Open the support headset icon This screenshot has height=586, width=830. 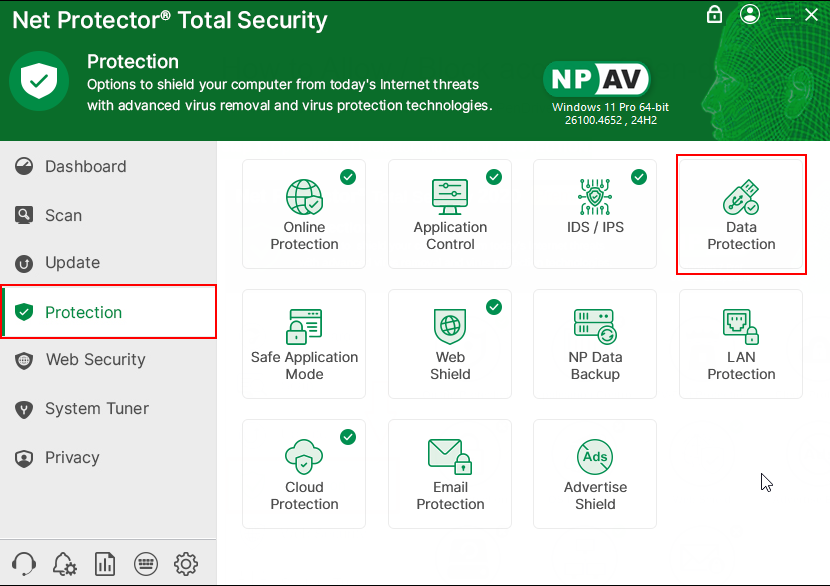25,564
